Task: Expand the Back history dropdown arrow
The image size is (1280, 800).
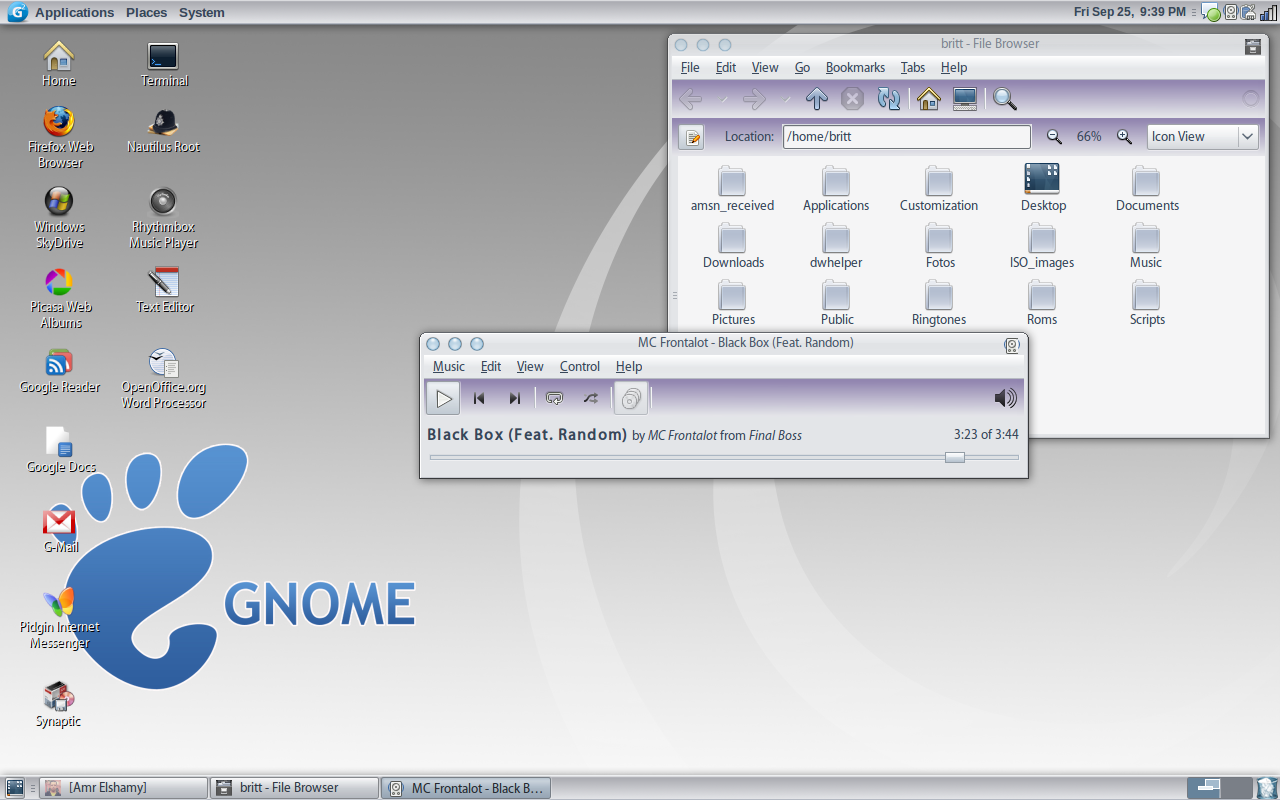Action: click(x=723, y=100)
